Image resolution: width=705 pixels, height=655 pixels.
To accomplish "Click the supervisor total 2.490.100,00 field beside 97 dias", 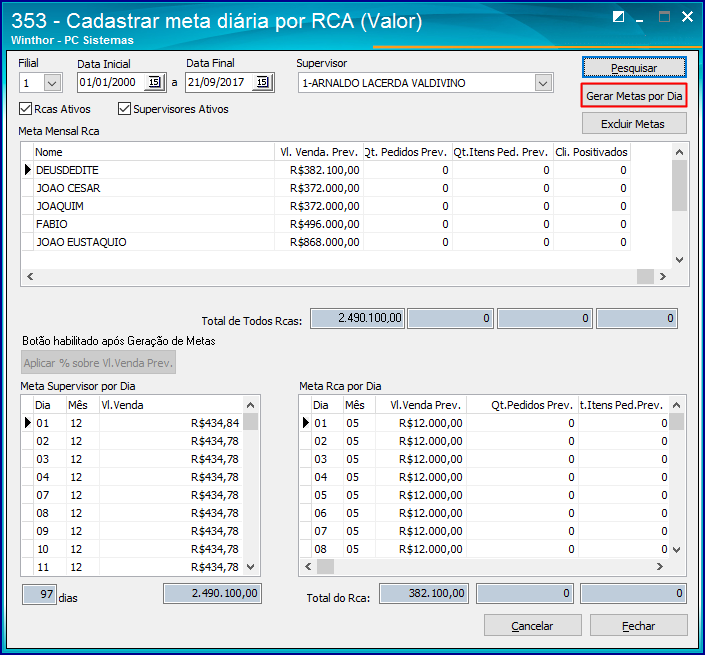I will tap(212, 593).
